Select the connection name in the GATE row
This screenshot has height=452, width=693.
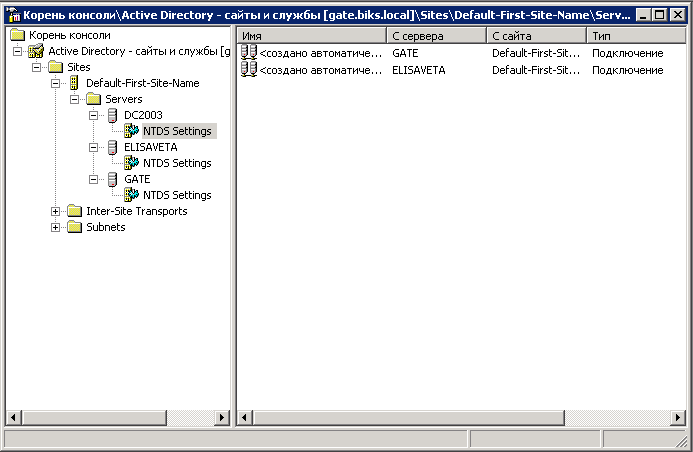tap(321, 53)
